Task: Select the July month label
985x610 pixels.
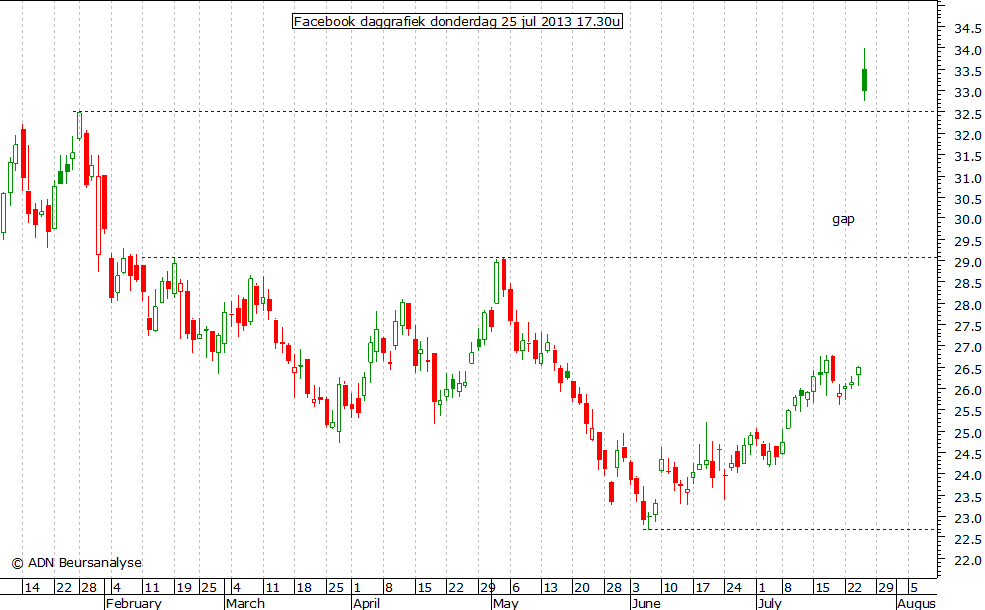Action: point(770,603)
